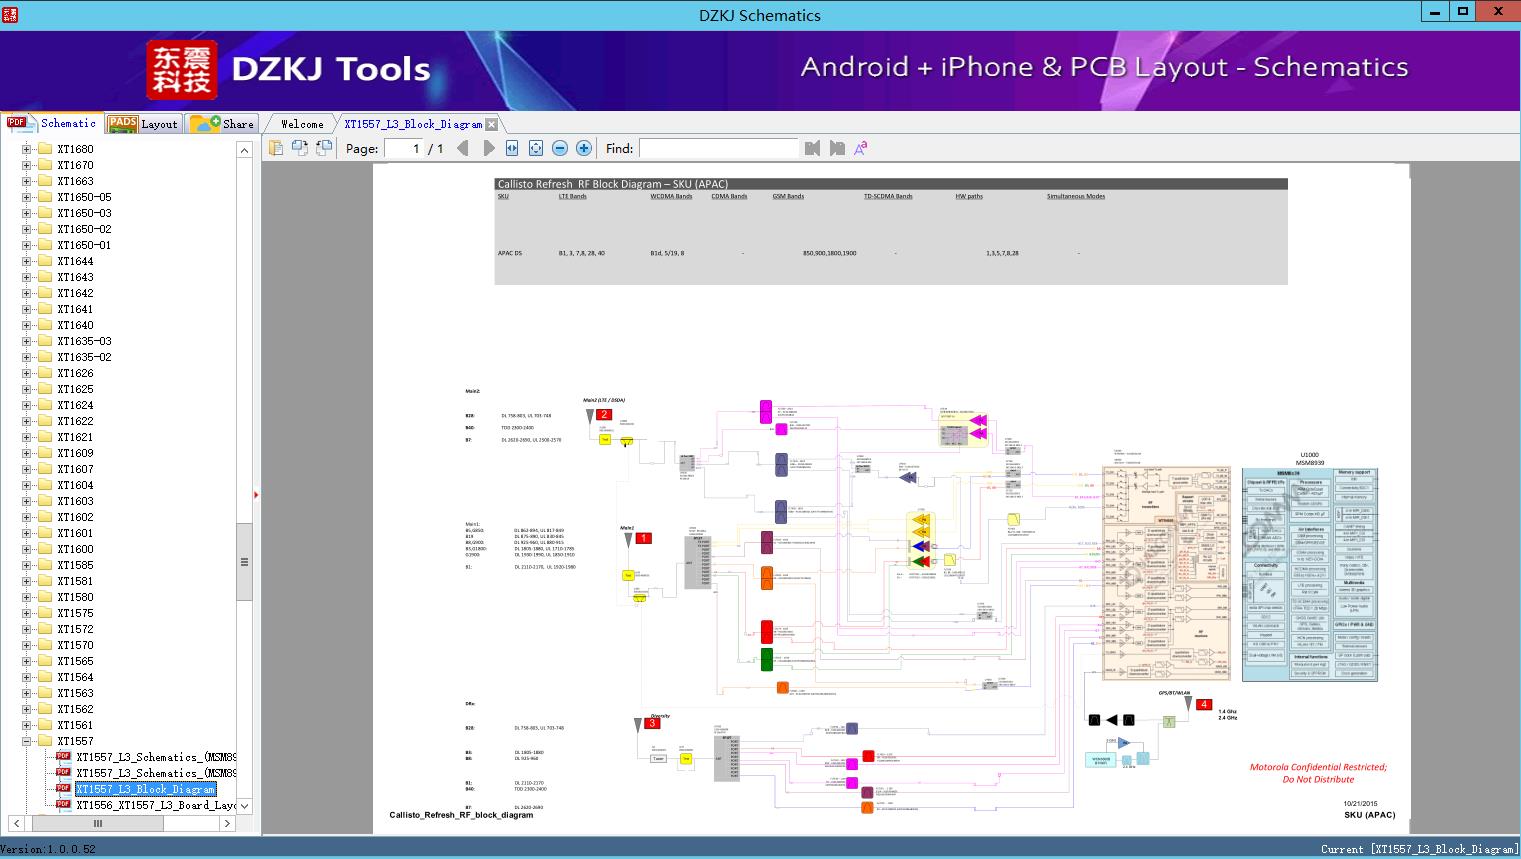Find previous match icon
Screen dimensions: 1521x859
(812, 148)
